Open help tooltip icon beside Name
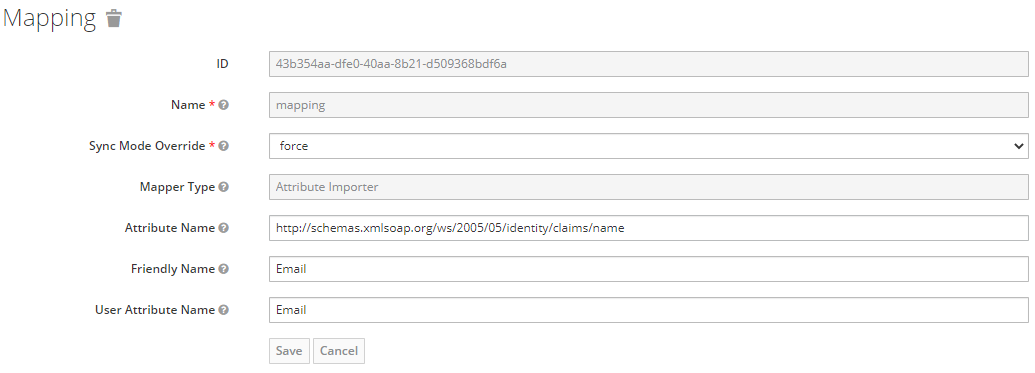 [x=224, y=105]
